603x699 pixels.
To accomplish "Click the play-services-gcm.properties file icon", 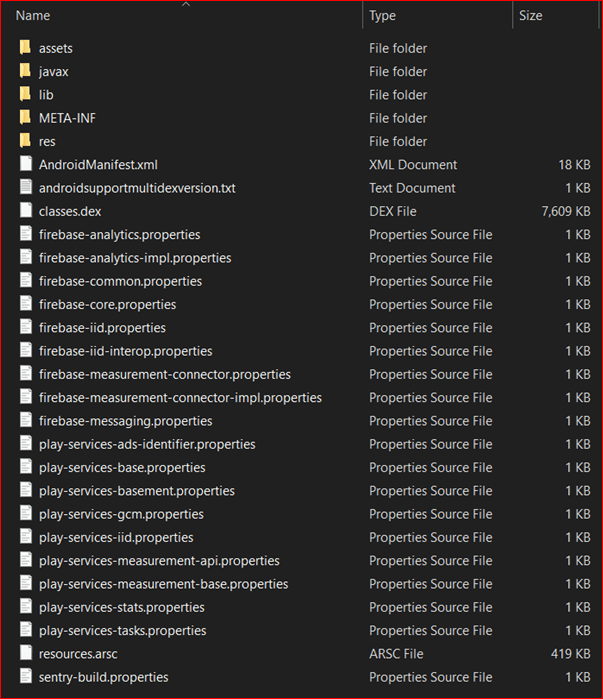I will click(x=26, y=513).
